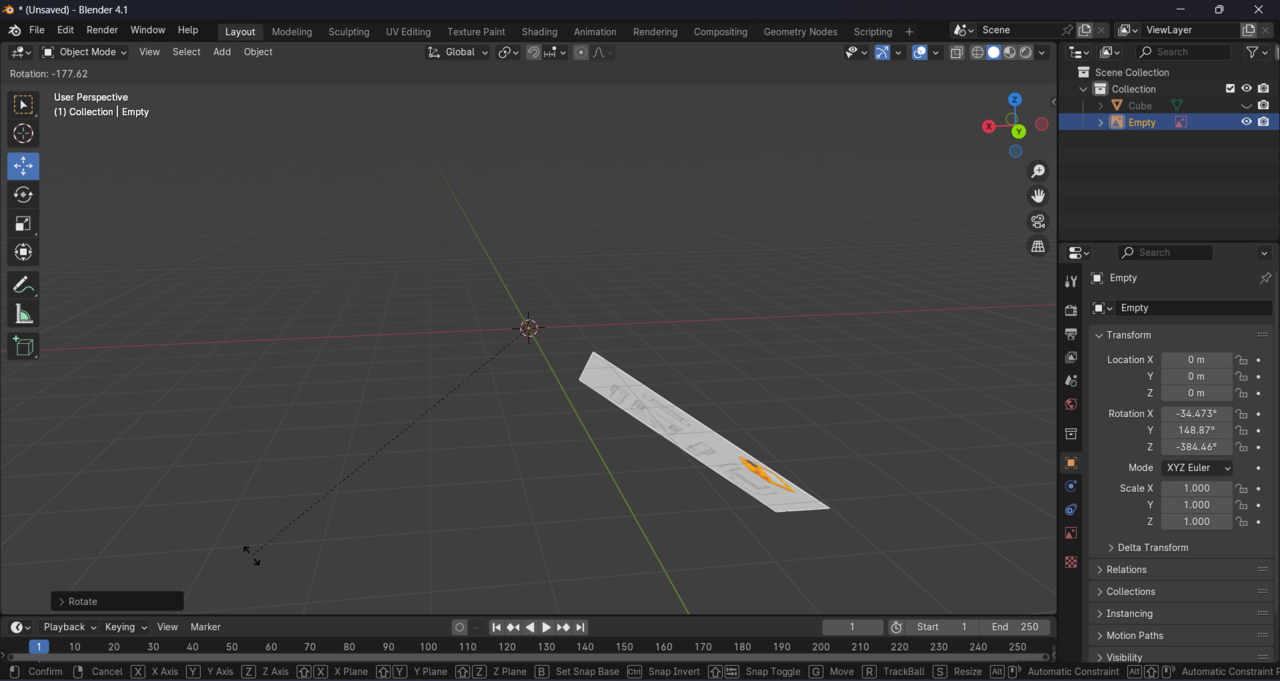The width and height of the screenshot is (1280, 681).
Task: Click the Blender logo menu icon
Action: [14, 31]
